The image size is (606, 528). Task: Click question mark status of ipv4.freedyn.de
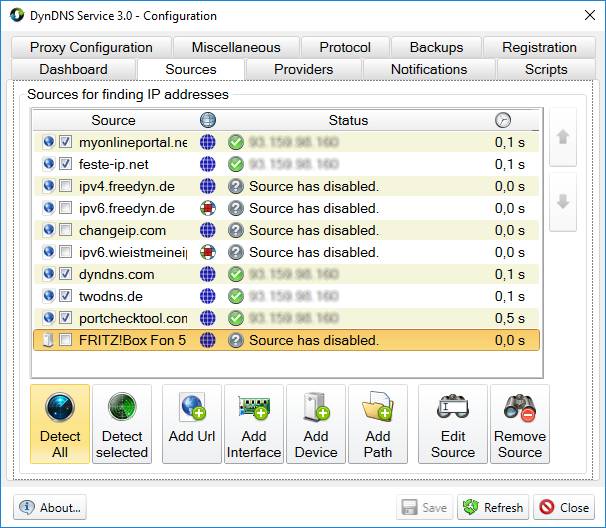point(236,186)
